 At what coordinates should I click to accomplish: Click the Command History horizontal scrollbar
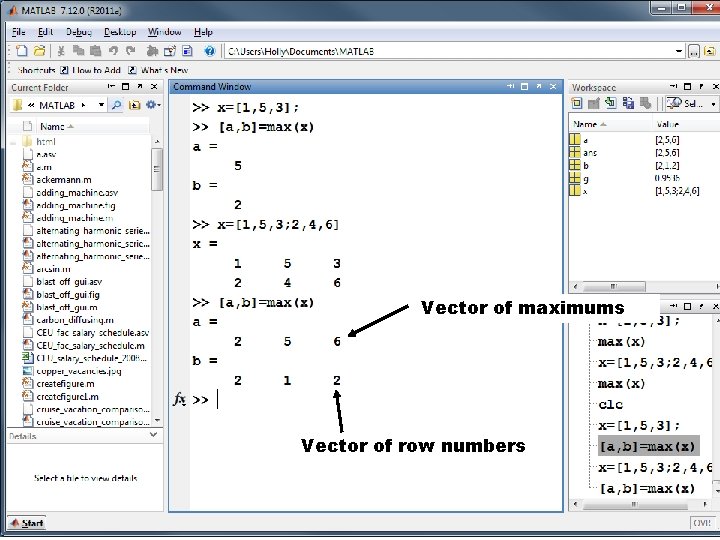[x=634, y=505]
